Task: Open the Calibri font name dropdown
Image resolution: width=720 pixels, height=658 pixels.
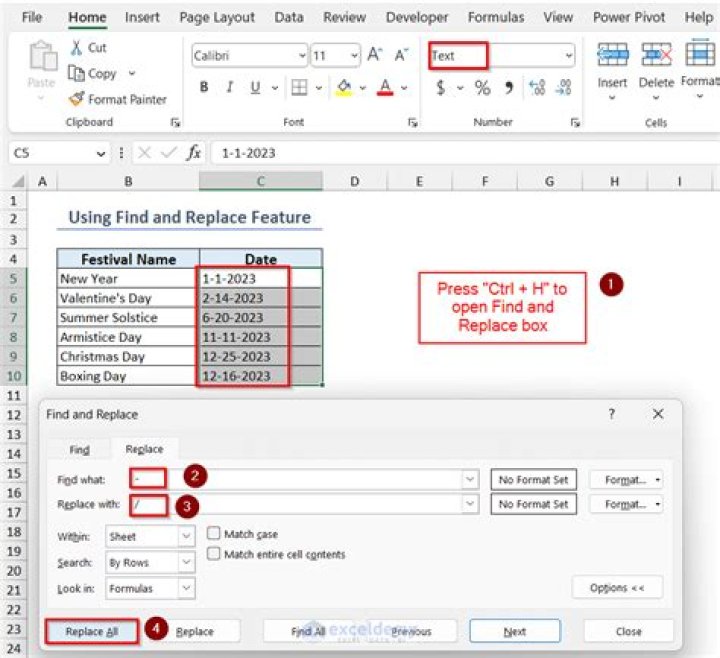Action: [x=302, y=56]
